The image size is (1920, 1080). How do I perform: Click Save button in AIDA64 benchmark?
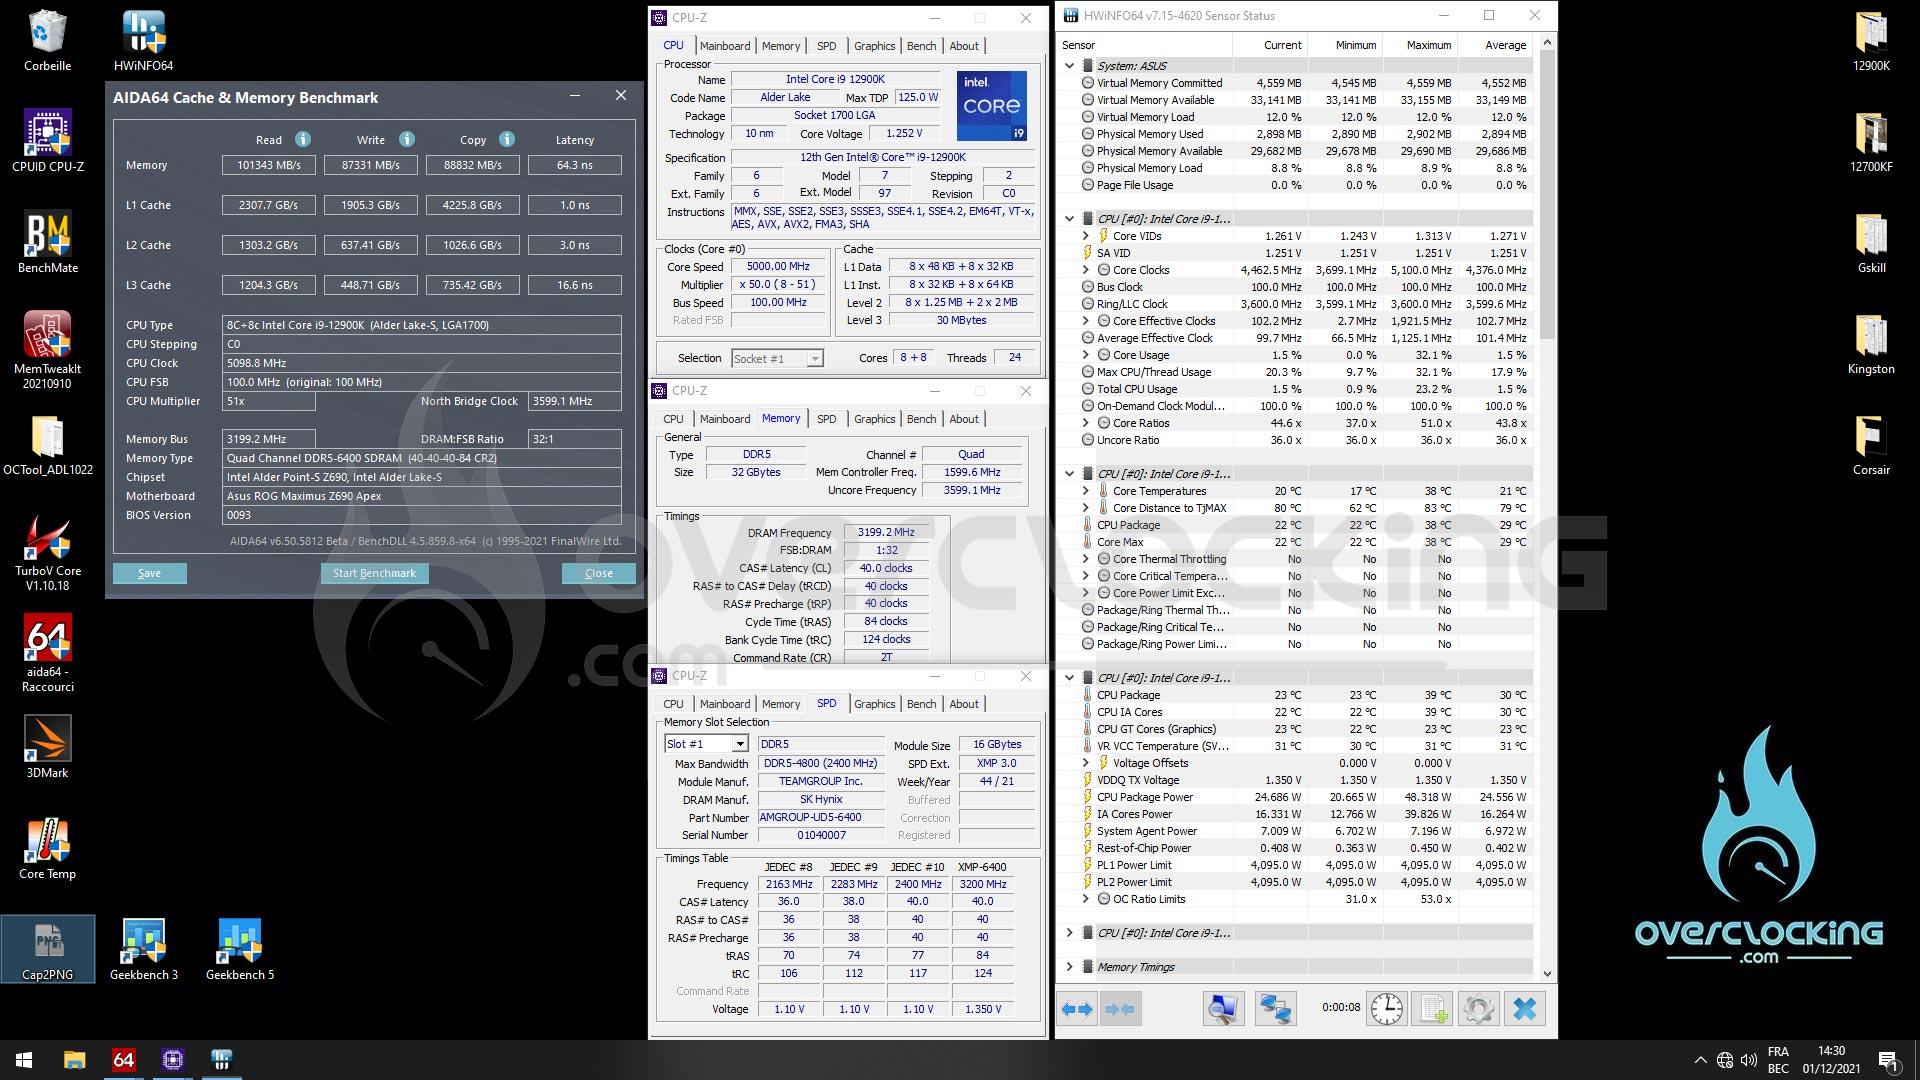pyautogui.click(x=149, y=573)
